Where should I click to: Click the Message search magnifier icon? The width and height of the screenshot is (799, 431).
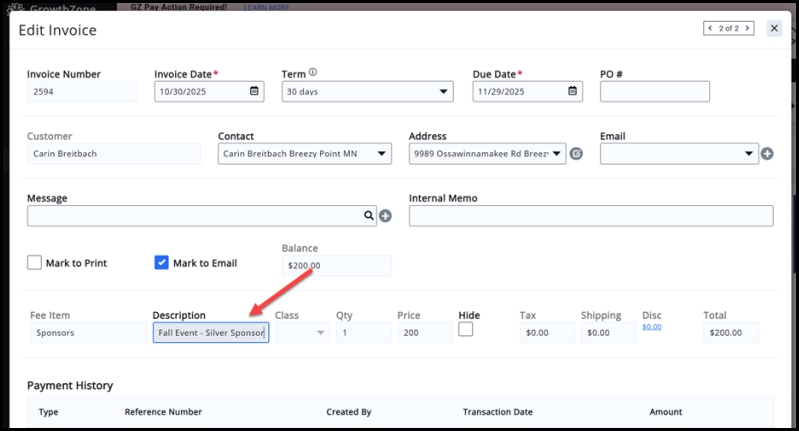tap(369, 216)
